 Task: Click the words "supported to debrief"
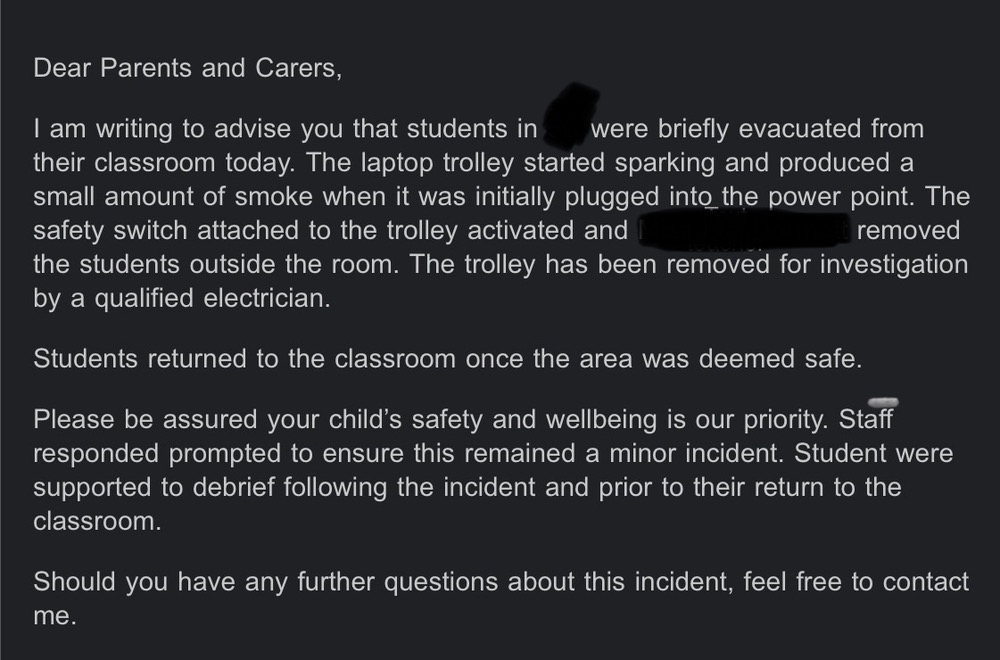[x=154, y=488]
